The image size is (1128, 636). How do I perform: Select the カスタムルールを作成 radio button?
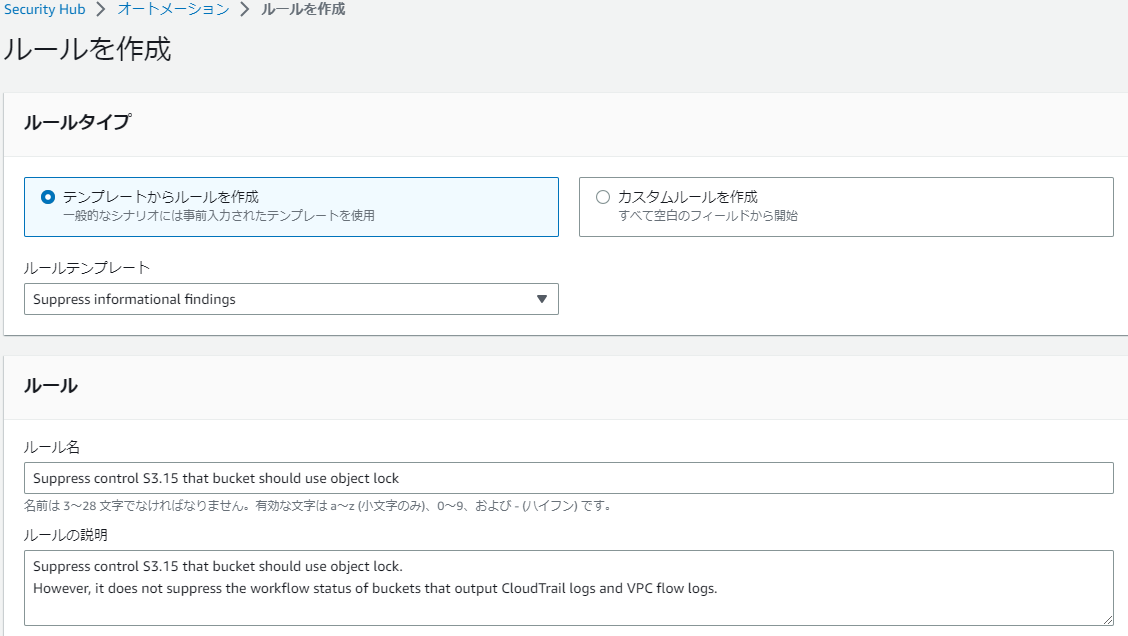602,197
